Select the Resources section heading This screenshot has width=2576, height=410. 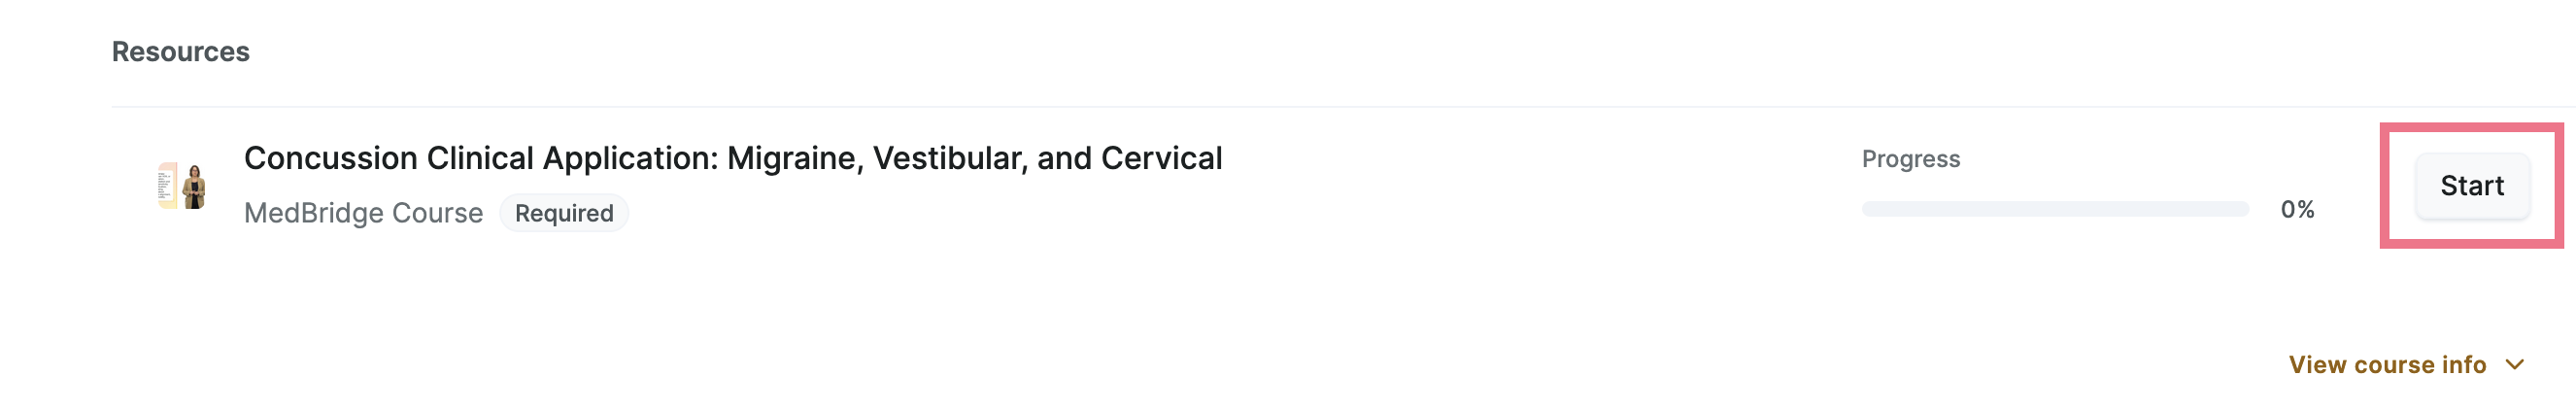pyautogui.click(x=180, y=52)
